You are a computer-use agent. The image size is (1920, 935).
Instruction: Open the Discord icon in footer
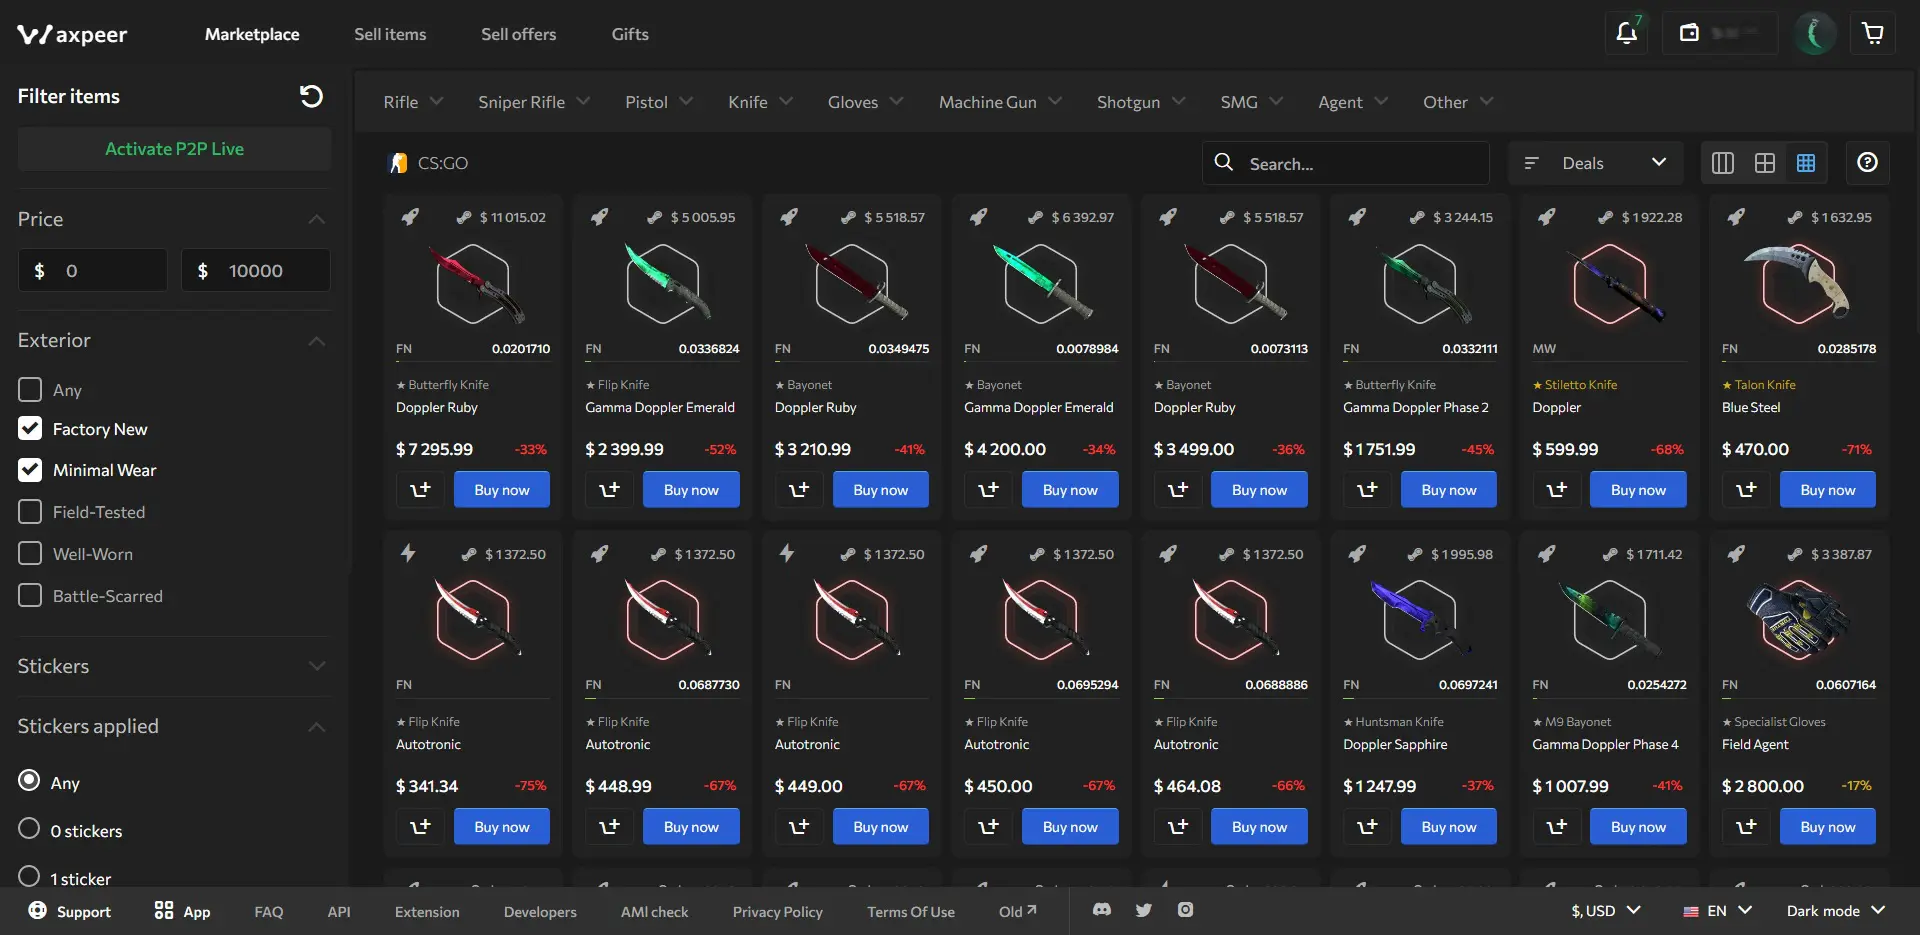(1102, 910)
